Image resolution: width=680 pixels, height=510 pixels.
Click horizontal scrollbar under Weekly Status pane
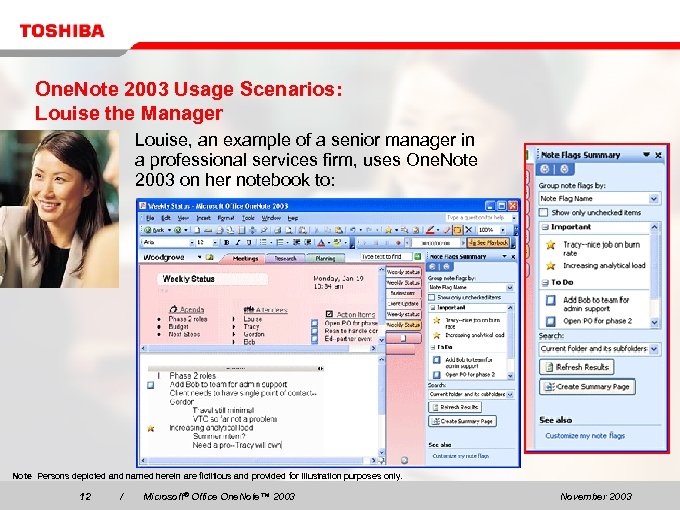[259, 348]
